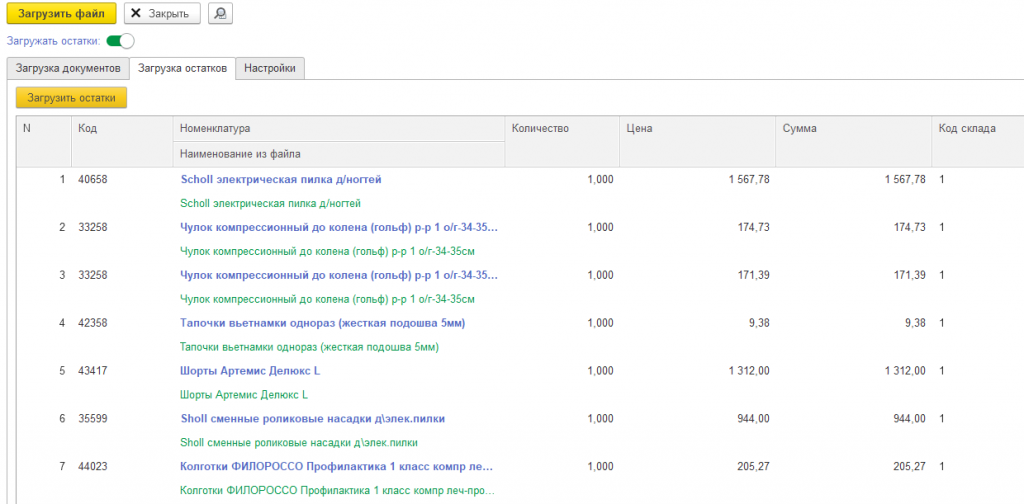Screen dimensions: 1024x504
Task: Click the price cell 1 567,78
Action: (x=749, y=180)
